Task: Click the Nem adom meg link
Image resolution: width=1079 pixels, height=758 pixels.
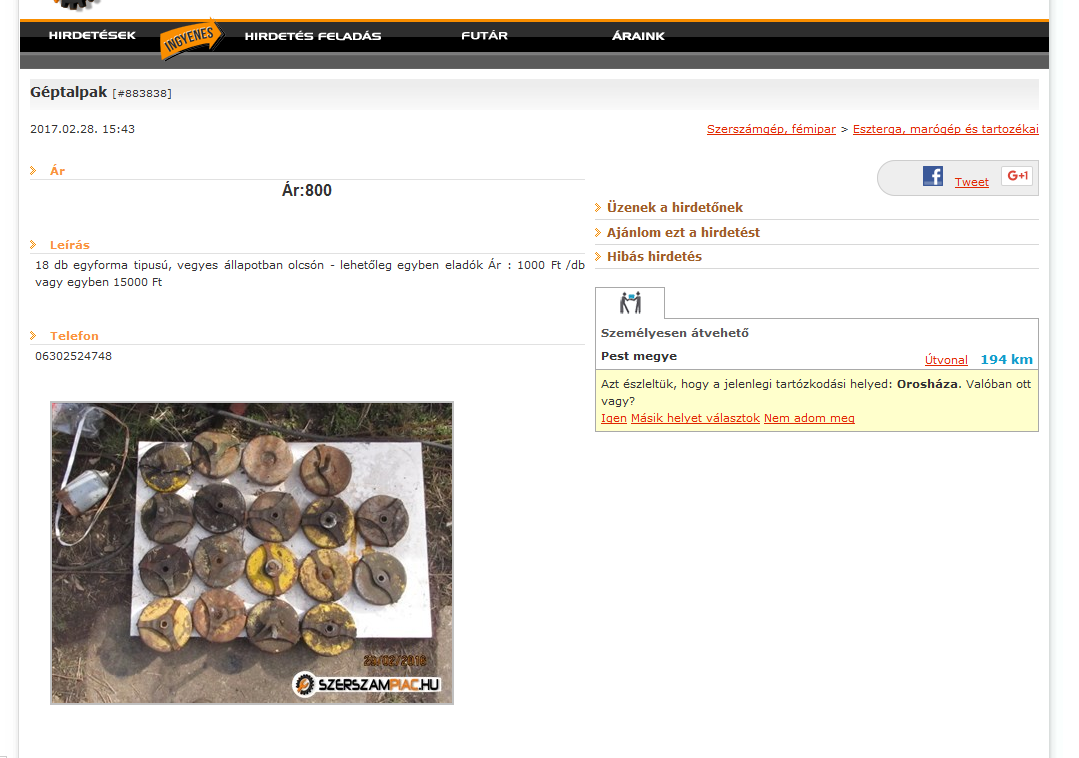Action: [809, 418]
